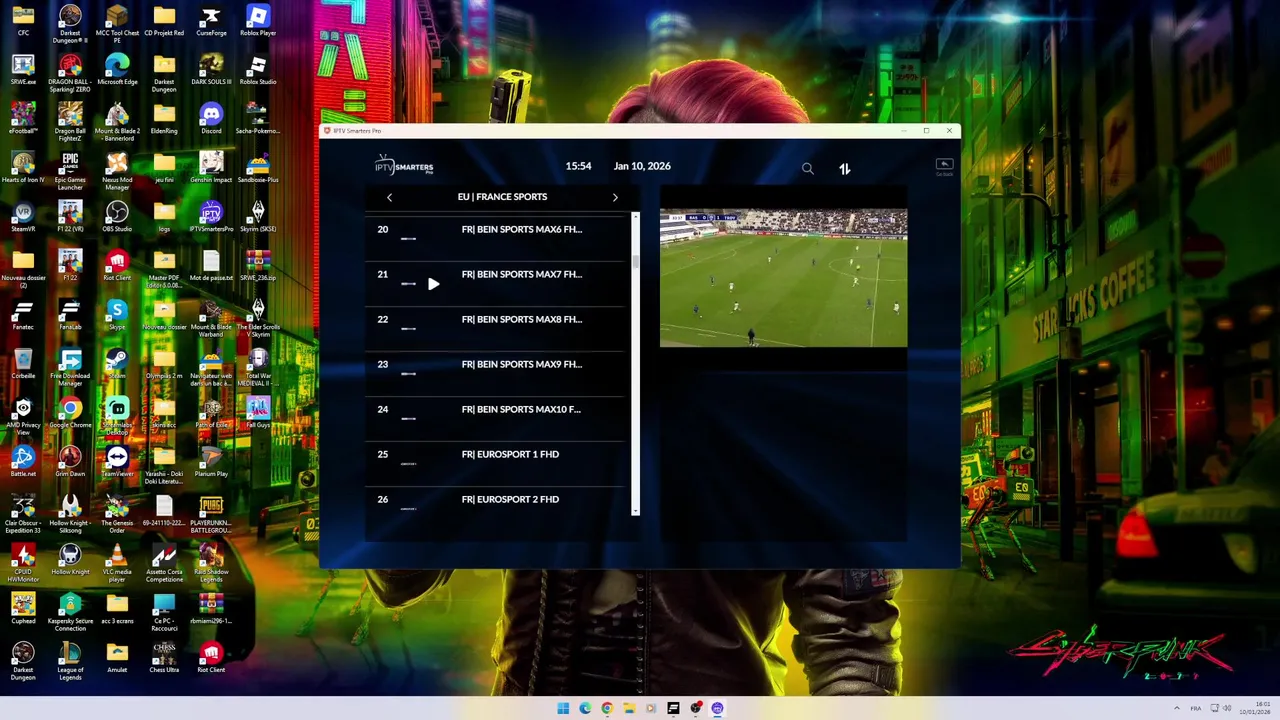Image resolution: width=1280 pixels, height=720 pixels.
Task: Select the Steam desktop icon
Action: point(117,364)
